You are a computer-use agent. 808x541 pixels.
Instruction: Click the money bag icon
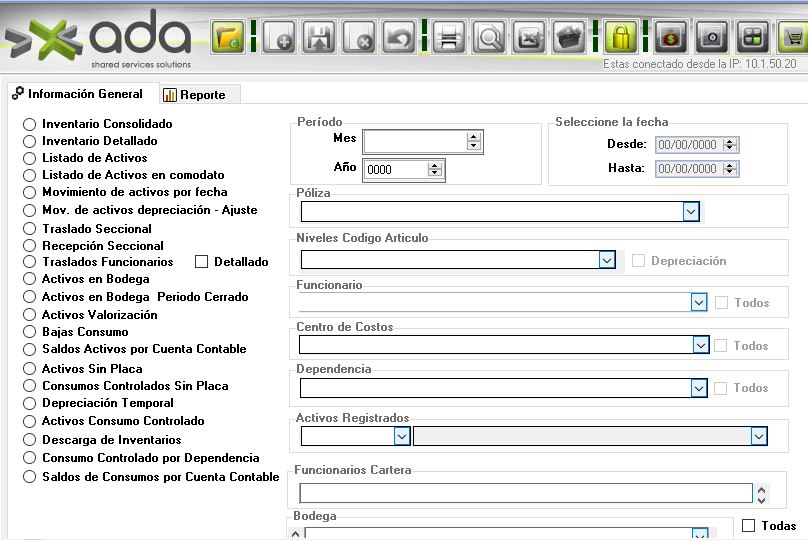tap(671, 37)
